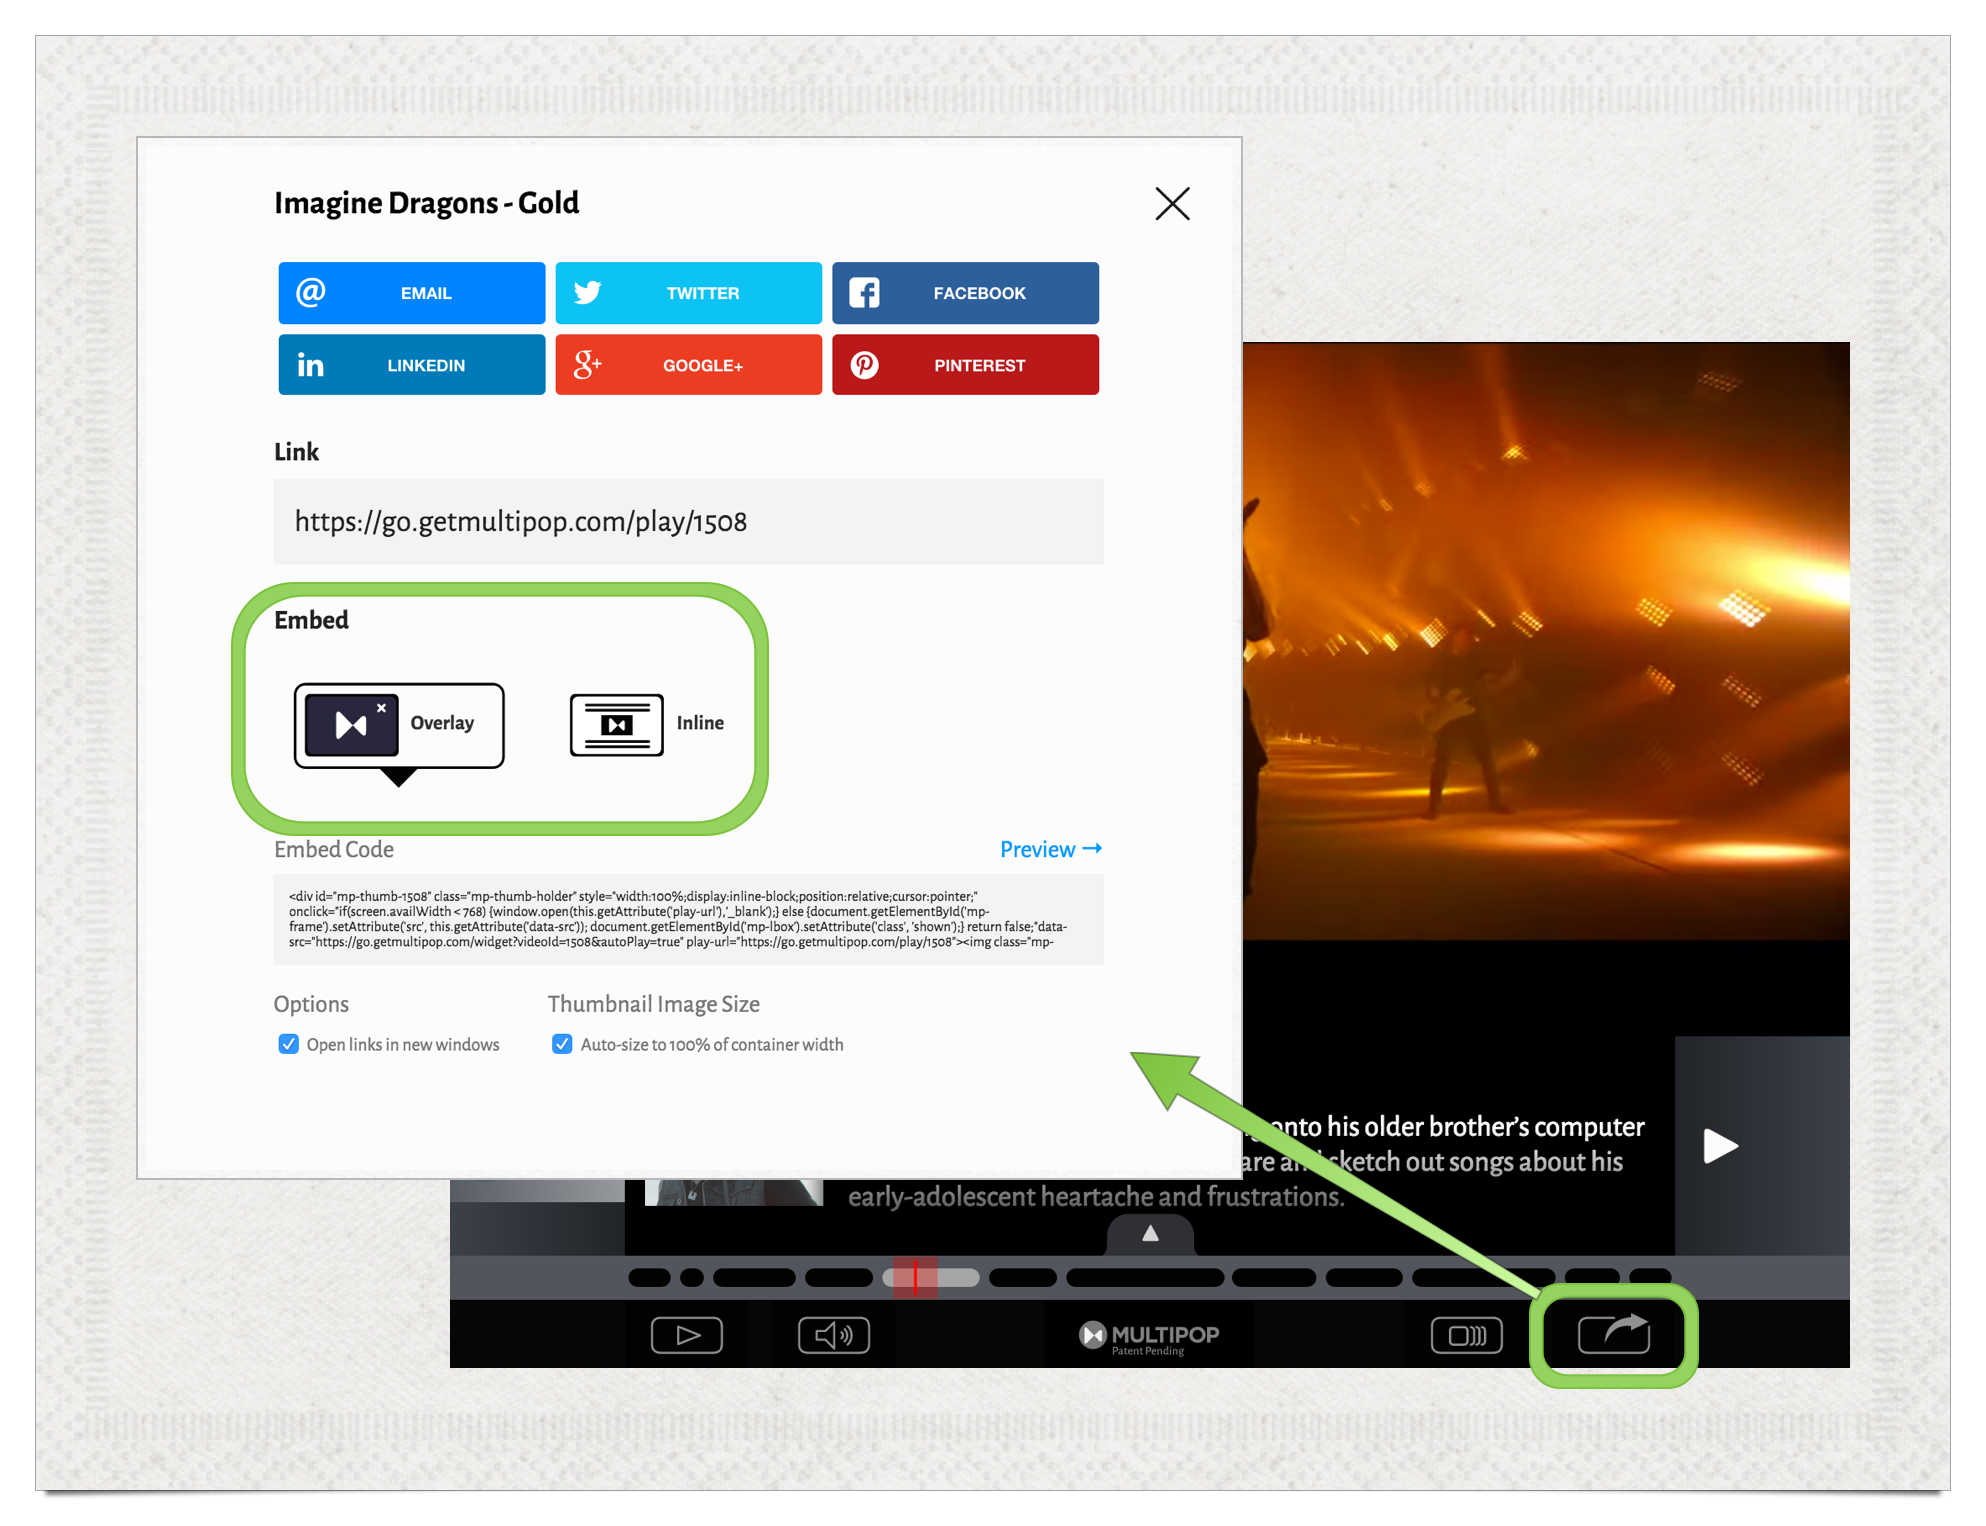Click the Imagine Dragons - Gold title
This screenshot has height=1526, width=1986.
426,203
